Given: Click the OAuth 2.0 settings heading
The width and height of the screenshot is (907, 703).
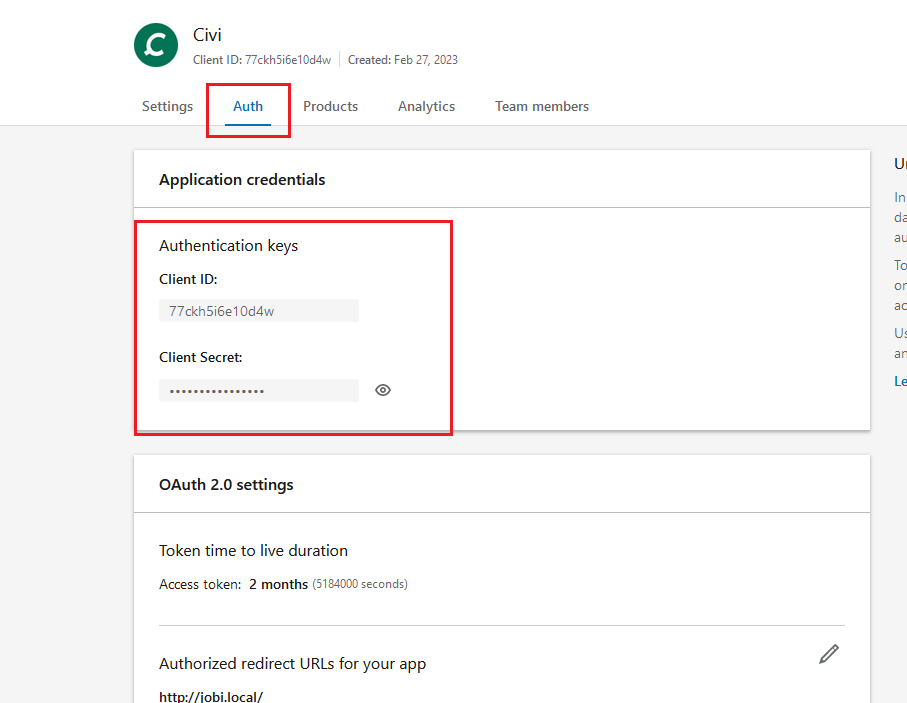Looking at the screenshot, I should point(226,484).
